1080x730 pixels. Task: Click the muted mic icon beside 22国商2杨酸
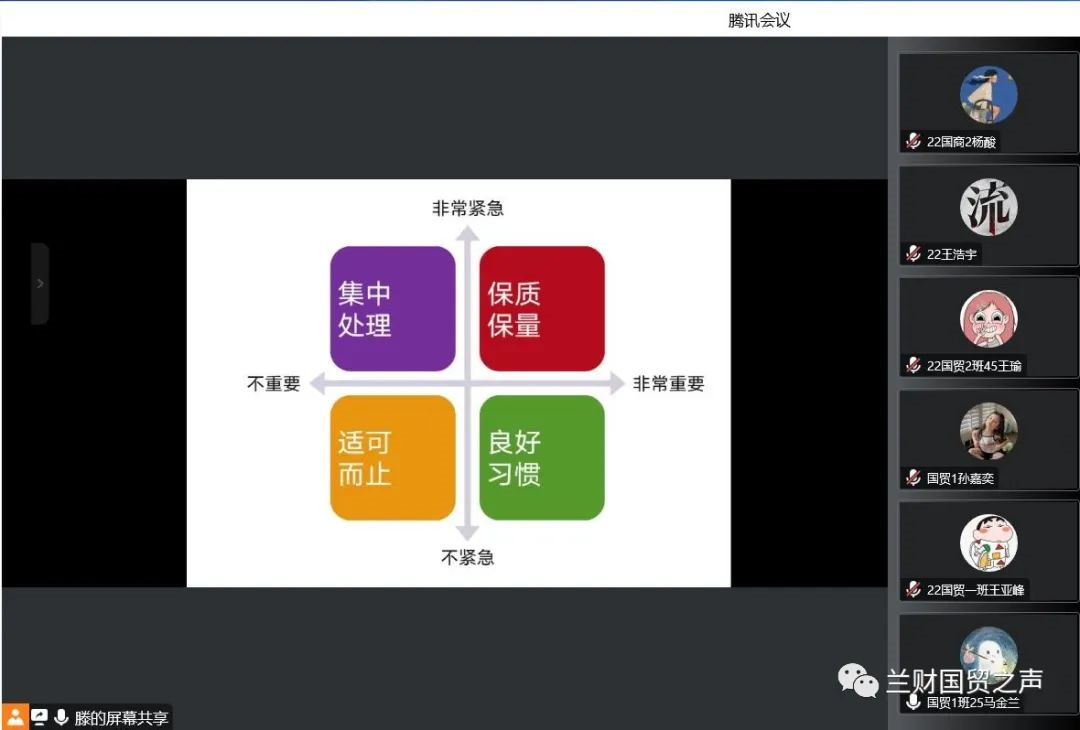pos(913,141)
